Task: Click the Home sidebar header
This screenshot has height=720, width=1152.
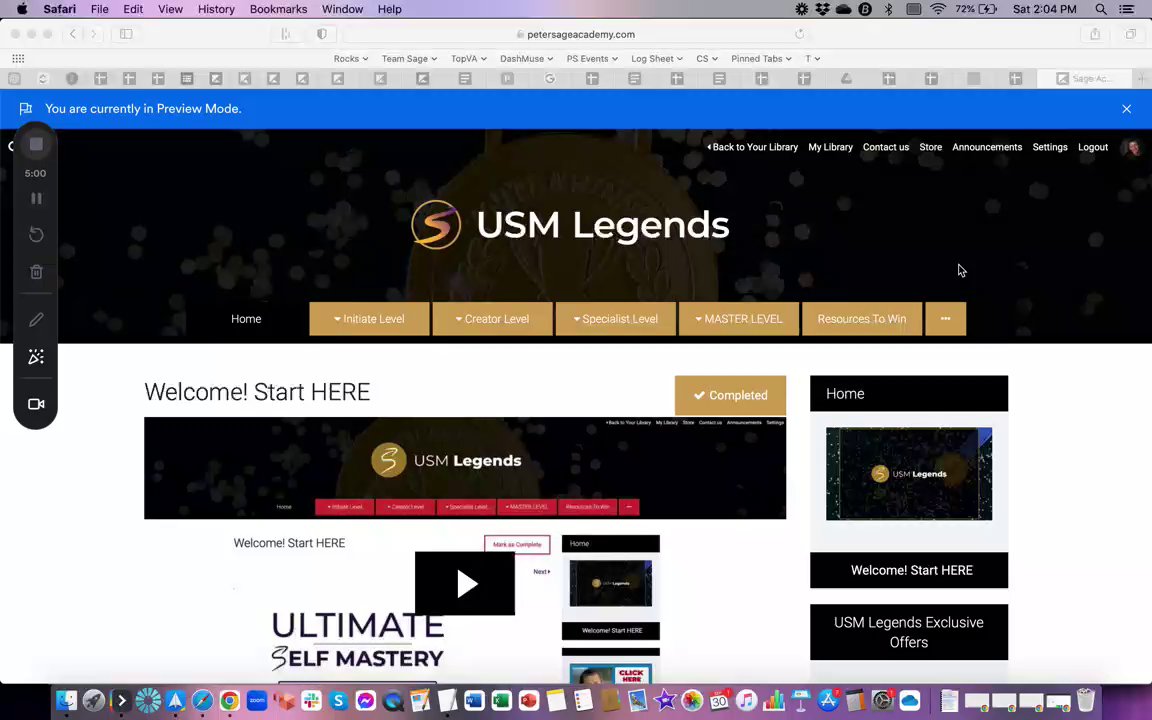Action: tap(909, 394)
